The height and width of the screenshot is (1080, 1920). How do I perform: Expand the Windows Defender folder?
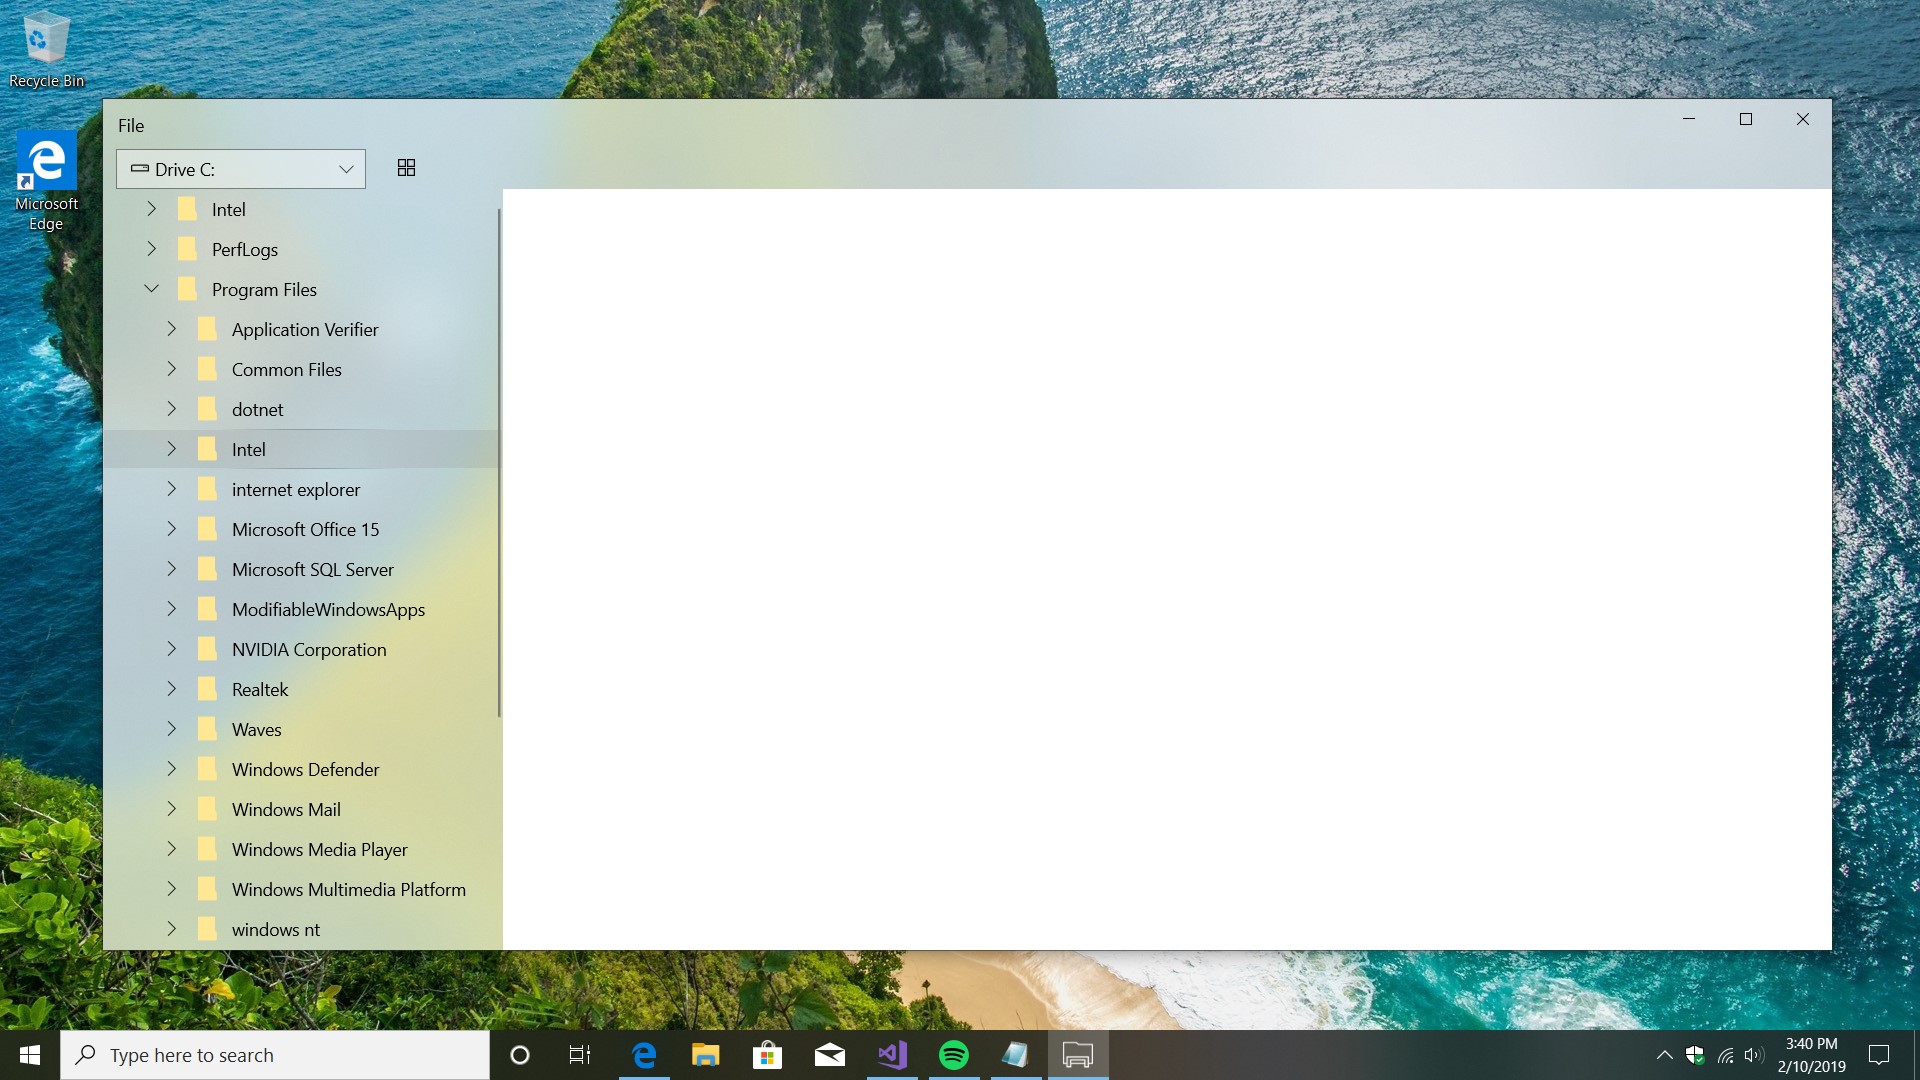pos(170,768)
